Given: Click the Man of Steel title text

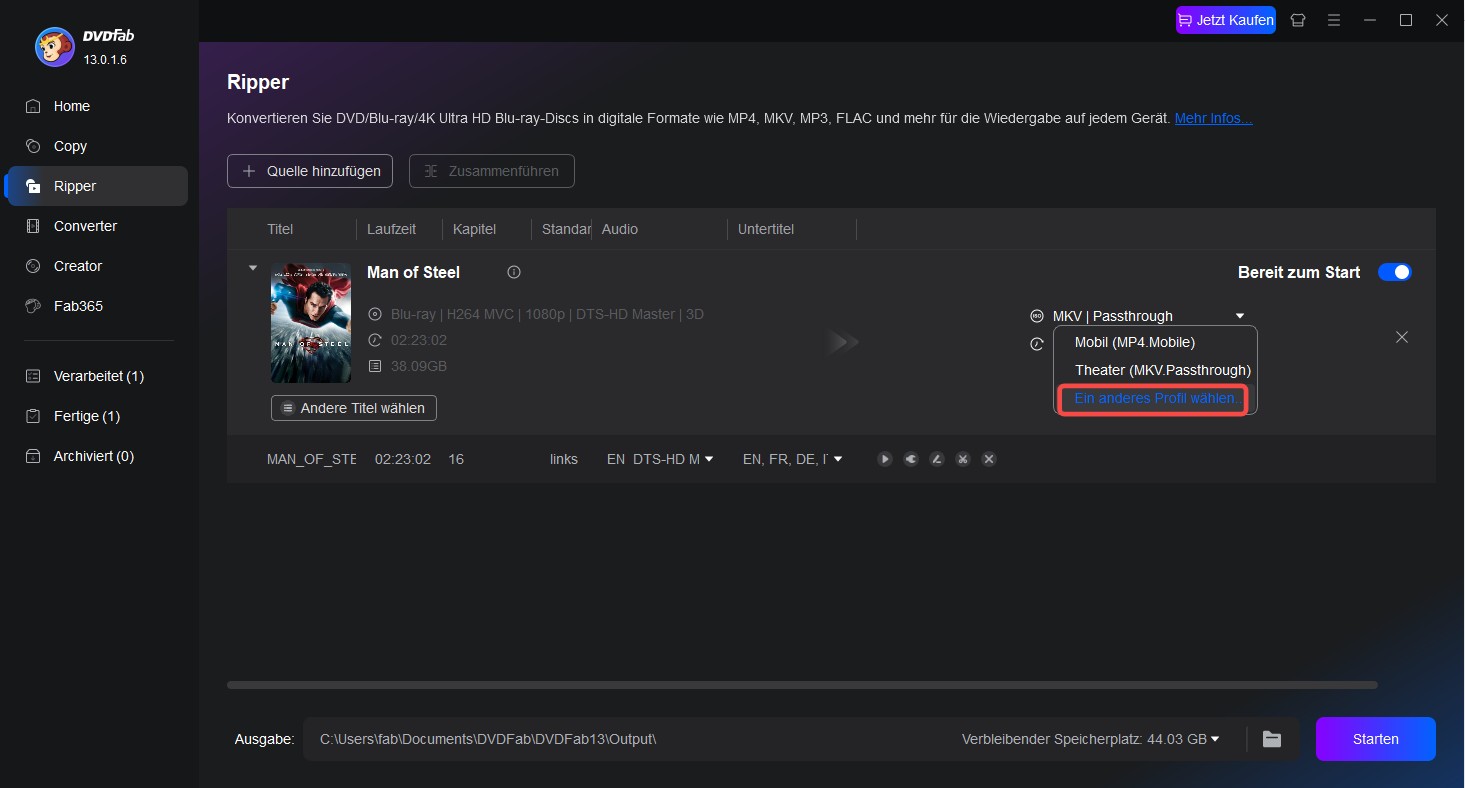Looking at the screenshot, I should coord(413,272).
